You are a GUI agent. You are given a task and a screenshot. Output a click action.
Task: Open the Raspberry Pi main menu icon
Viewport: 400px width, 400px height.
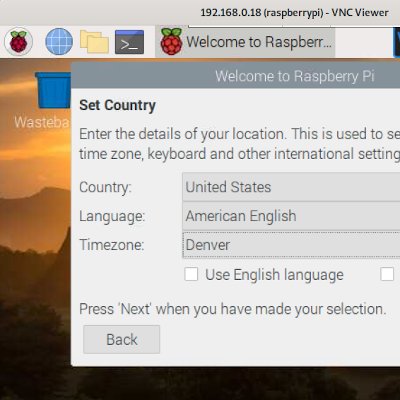[x=18, y=42]
